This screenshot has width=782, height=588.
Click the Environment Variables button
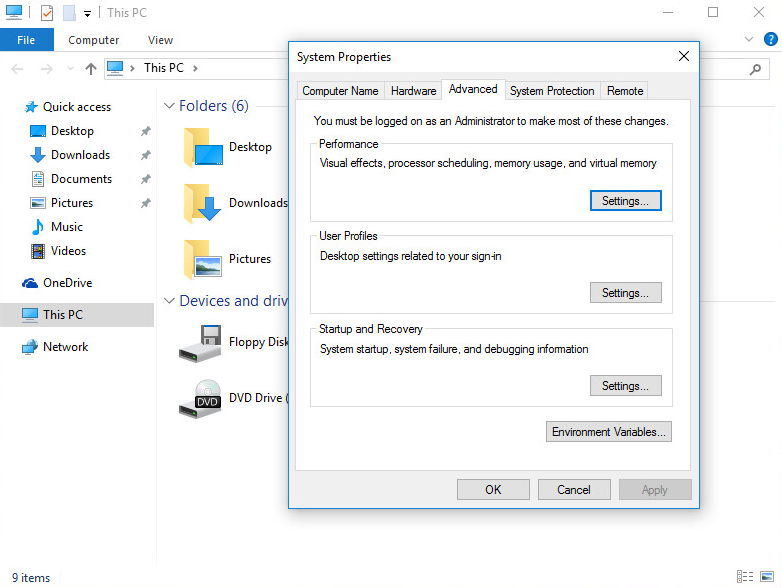click(x=609, y=432)
